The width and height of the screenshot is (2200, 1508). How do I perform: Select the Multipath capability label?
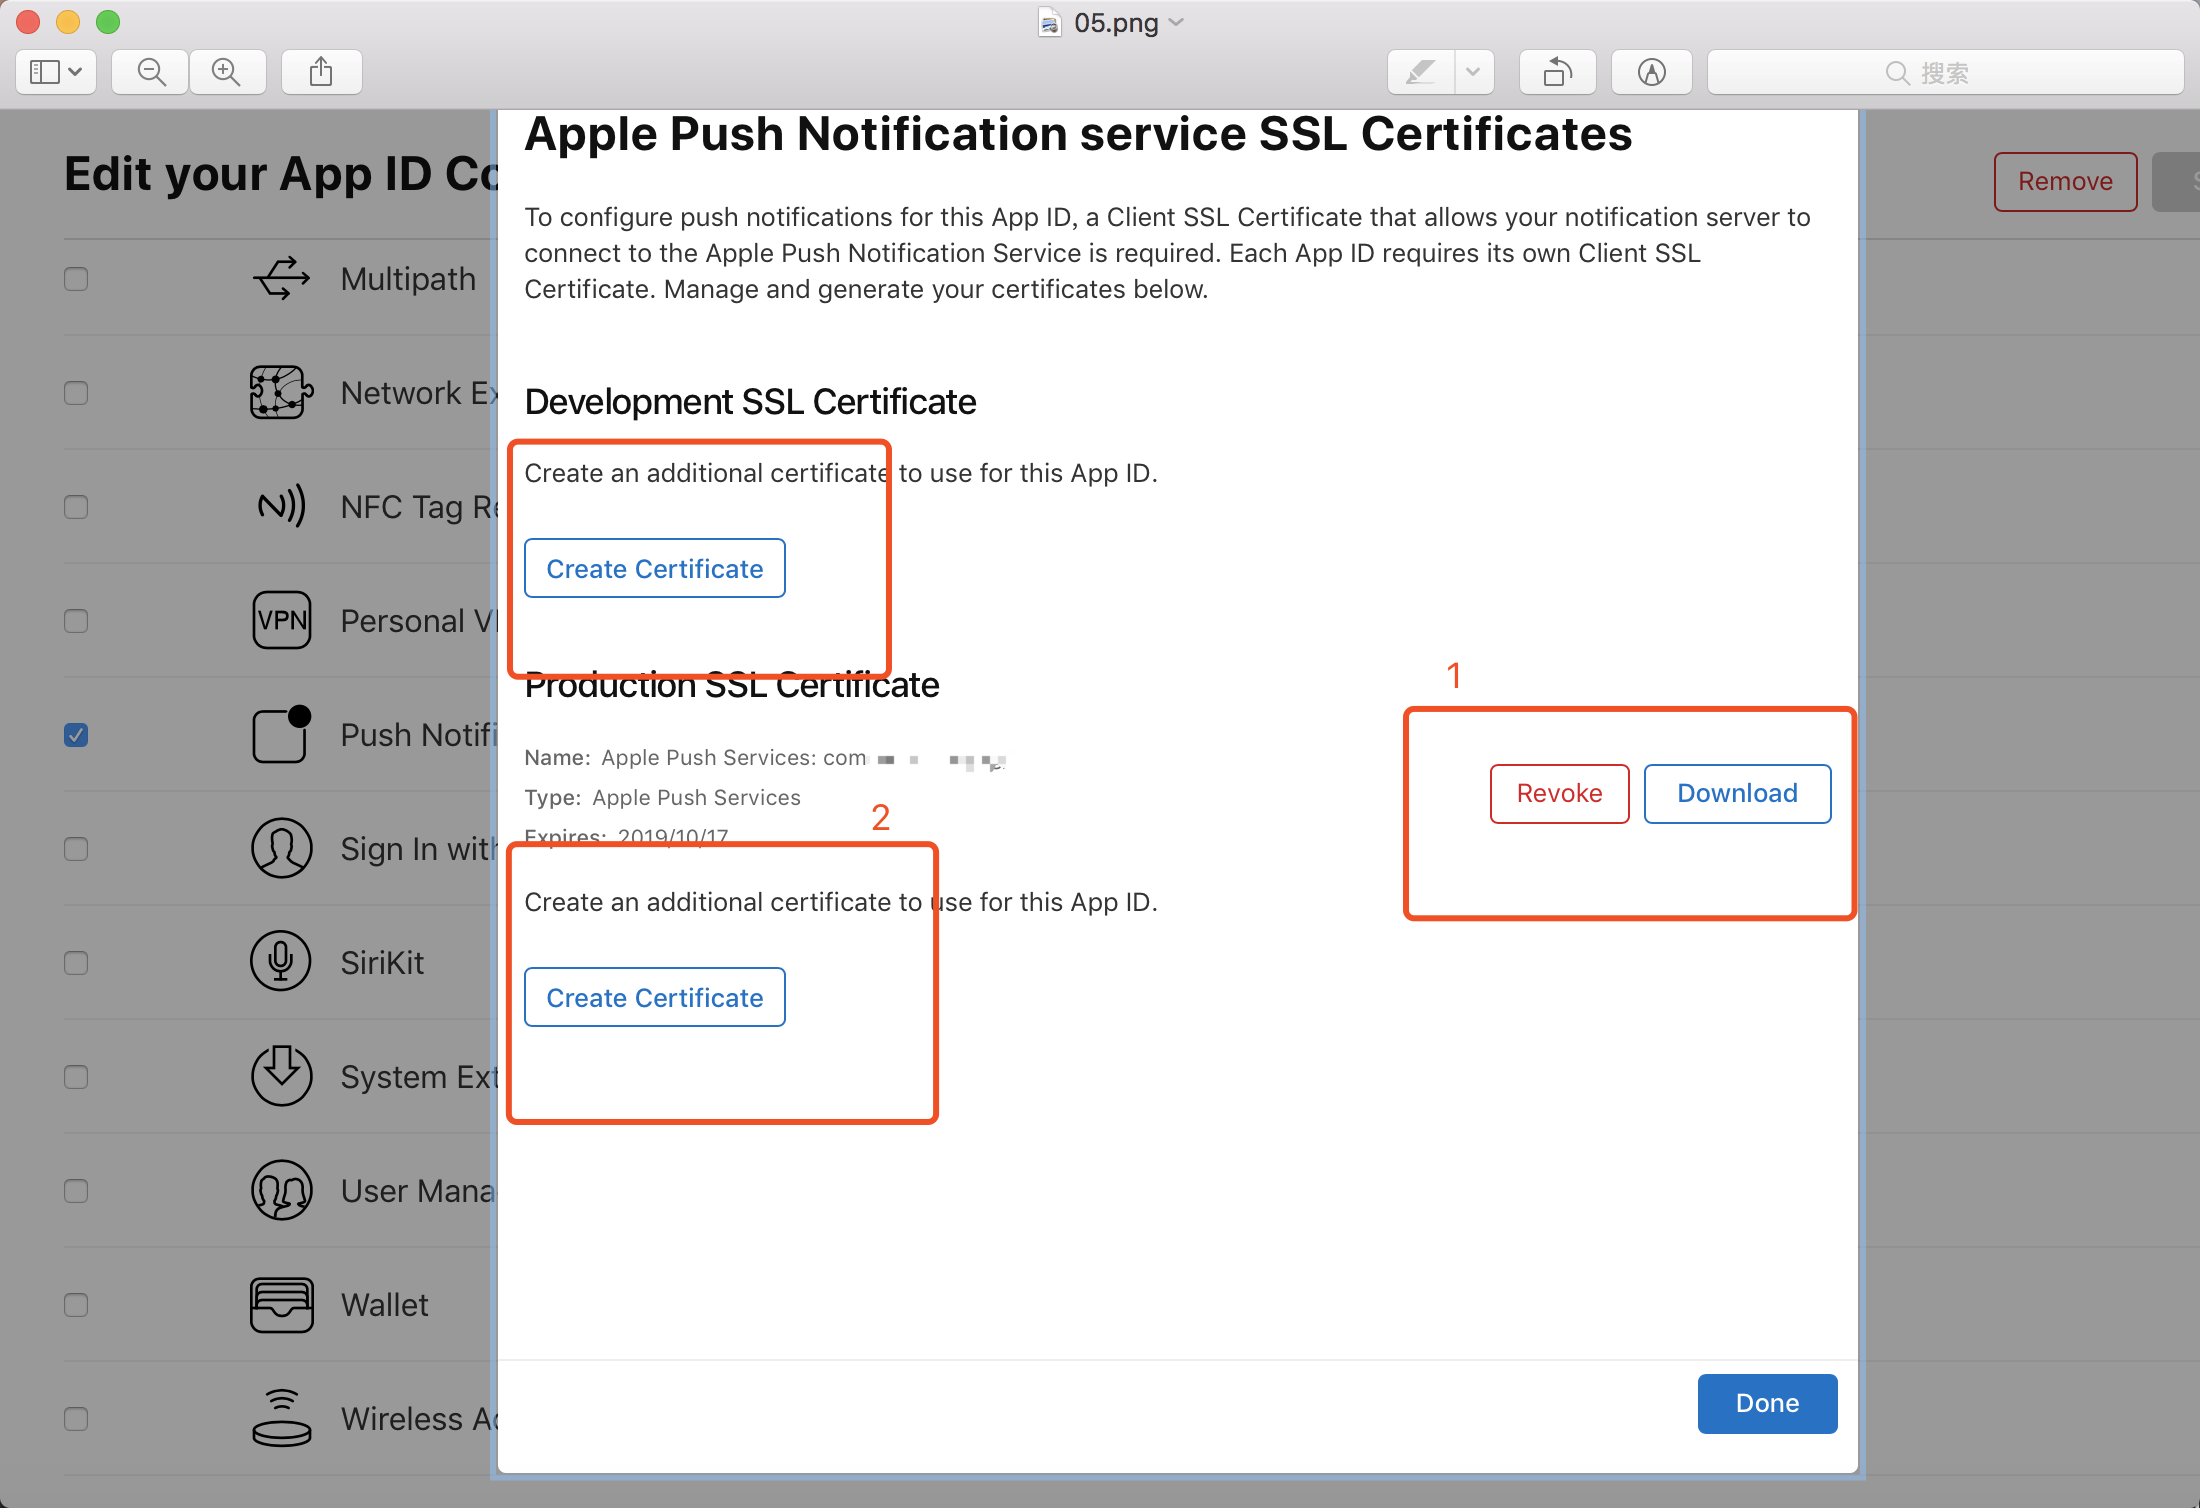(x=408, y=279)
